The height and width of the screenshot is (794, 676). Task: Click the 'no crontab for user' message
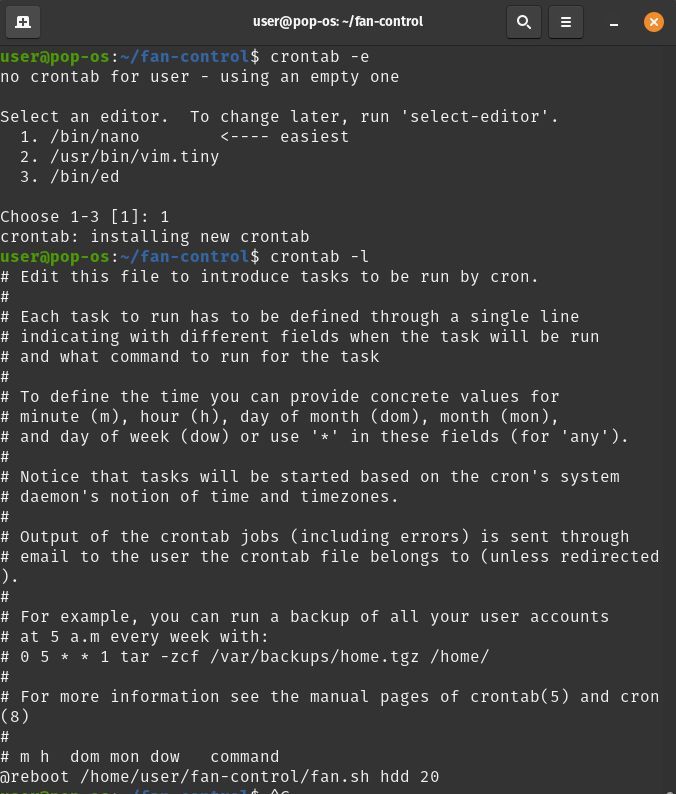[x=200, y=76]
